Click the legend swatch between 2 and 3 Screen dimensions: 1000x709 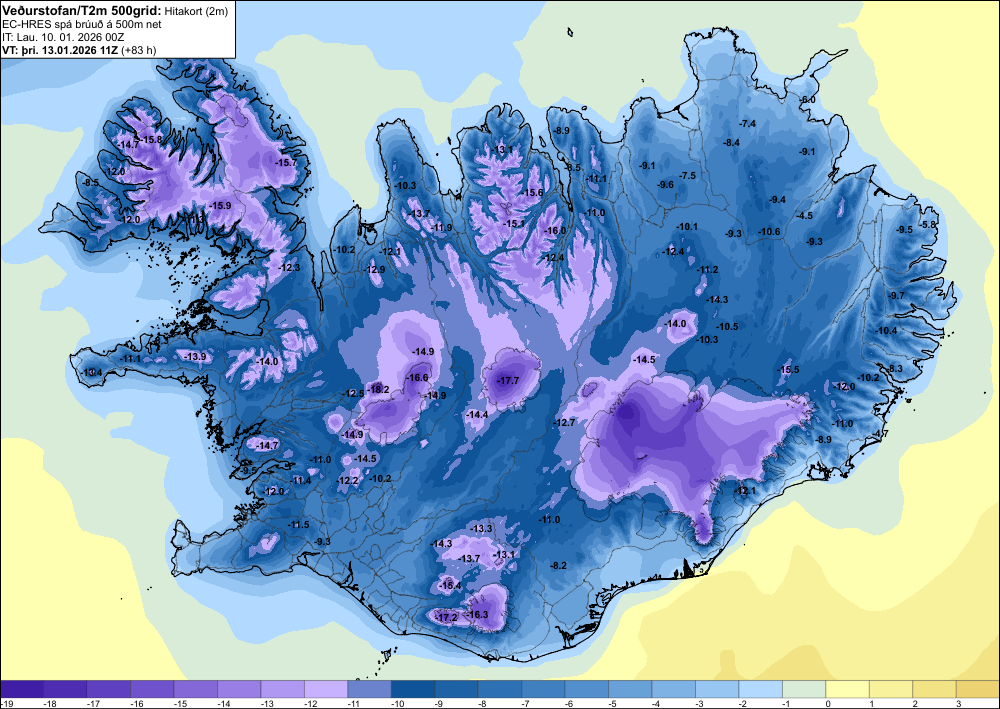click(x=934, y=689)
